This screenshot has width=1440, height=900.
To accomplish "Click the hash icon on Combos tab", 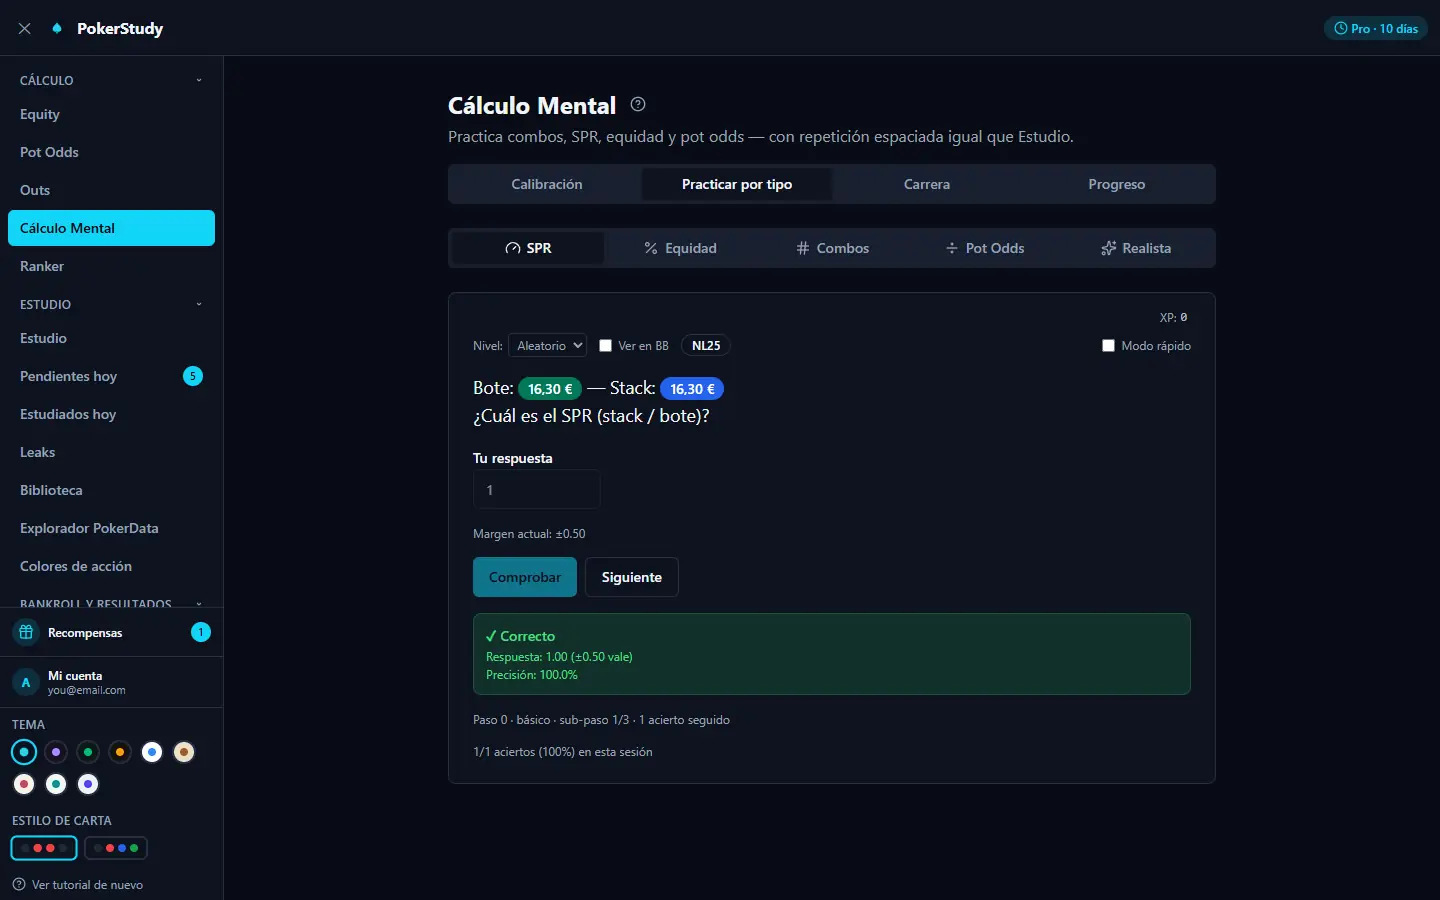I will coord(803,248).
